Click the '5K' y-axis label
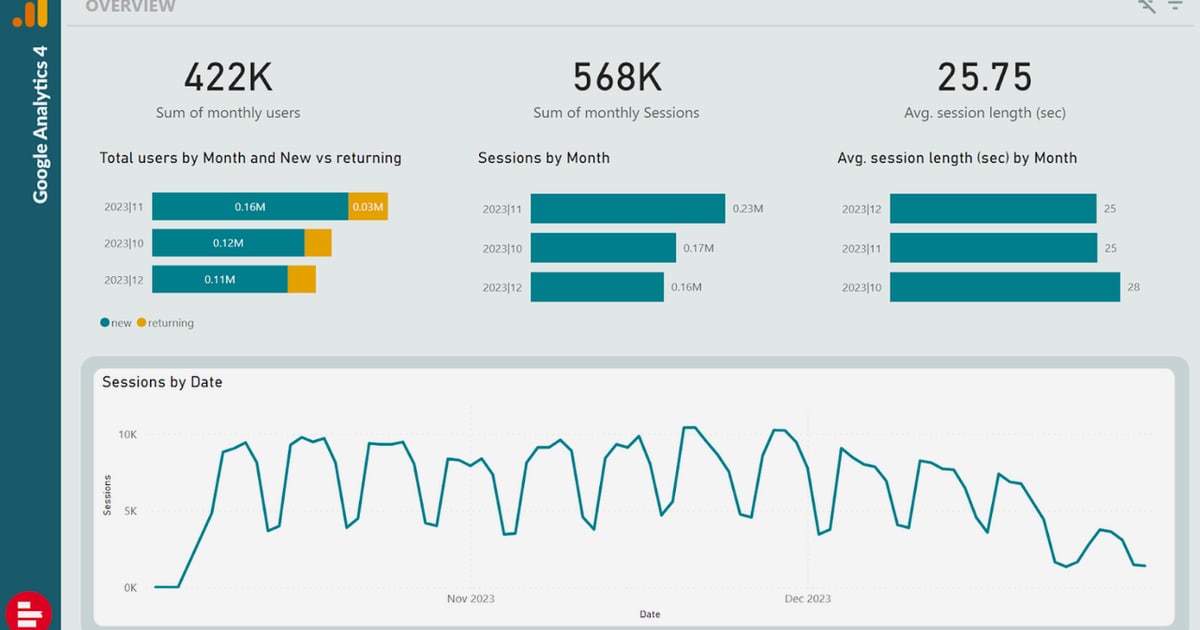Screen dimensions: 1200x630 (x=131, y=511)
